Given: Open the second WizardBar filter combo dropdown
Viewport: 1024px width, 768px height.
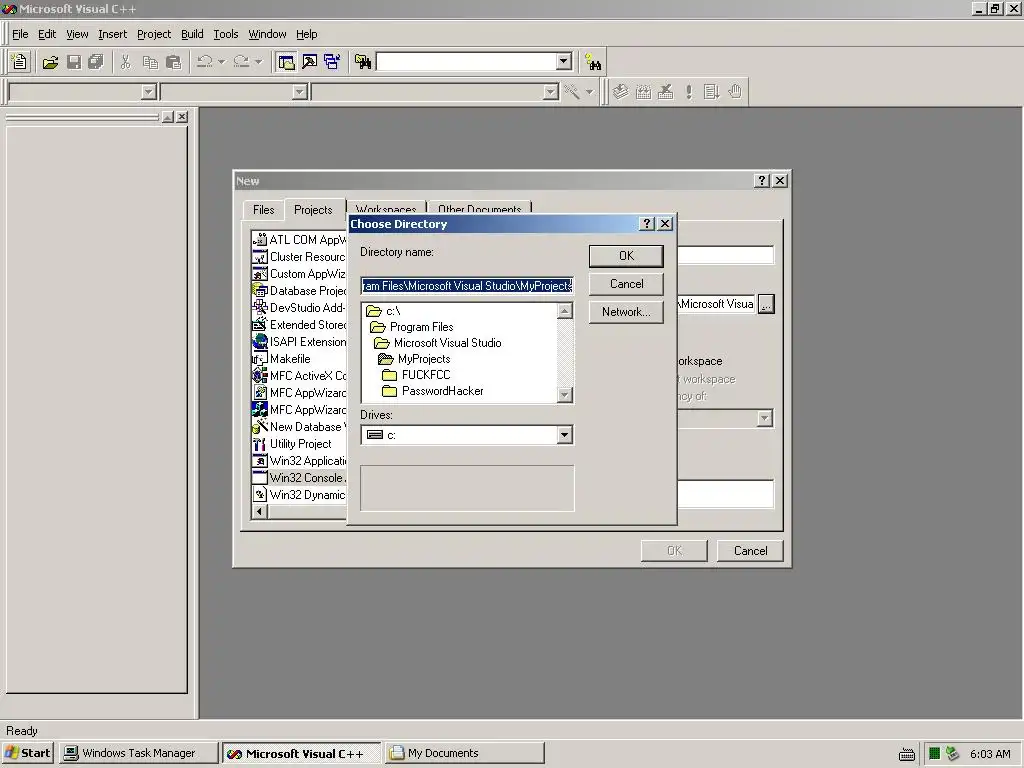Looking at the screenshot, I should tap(300, 91).
